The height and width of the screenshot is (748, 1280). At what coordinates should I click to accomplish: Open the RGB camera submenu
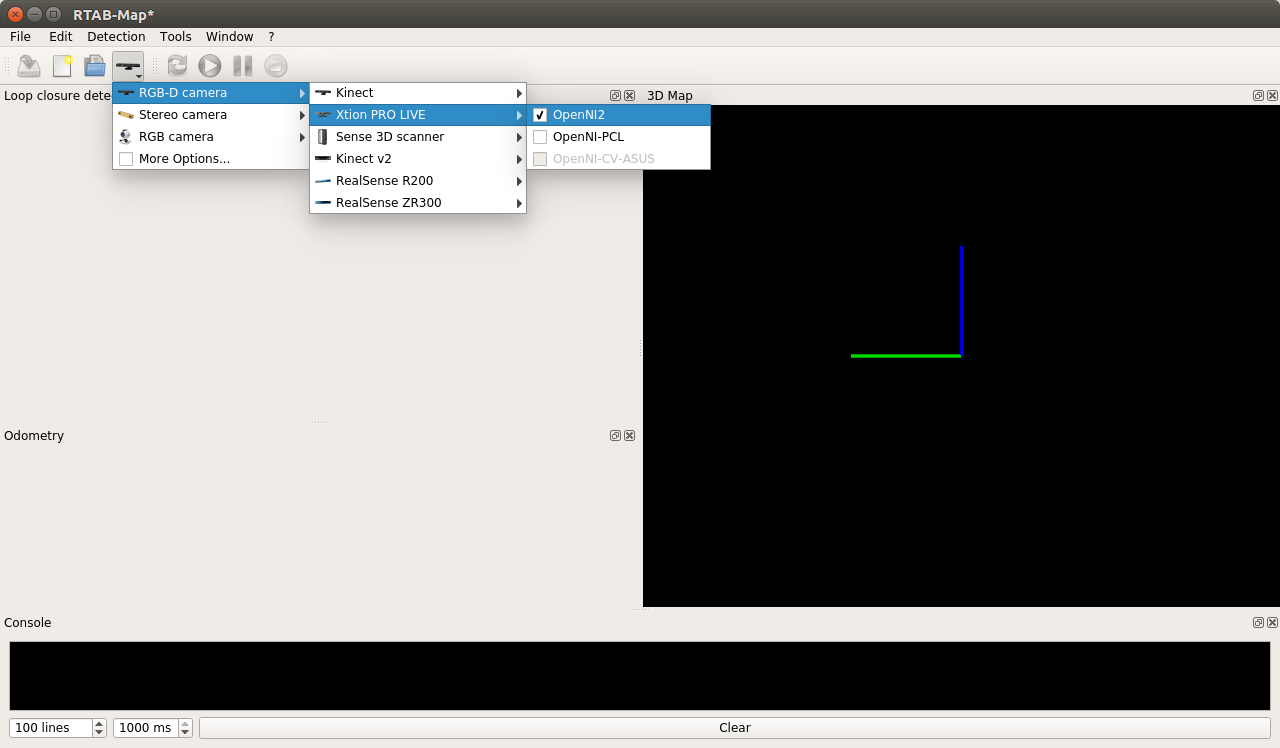pyautogui.click(x=211, y=137)
